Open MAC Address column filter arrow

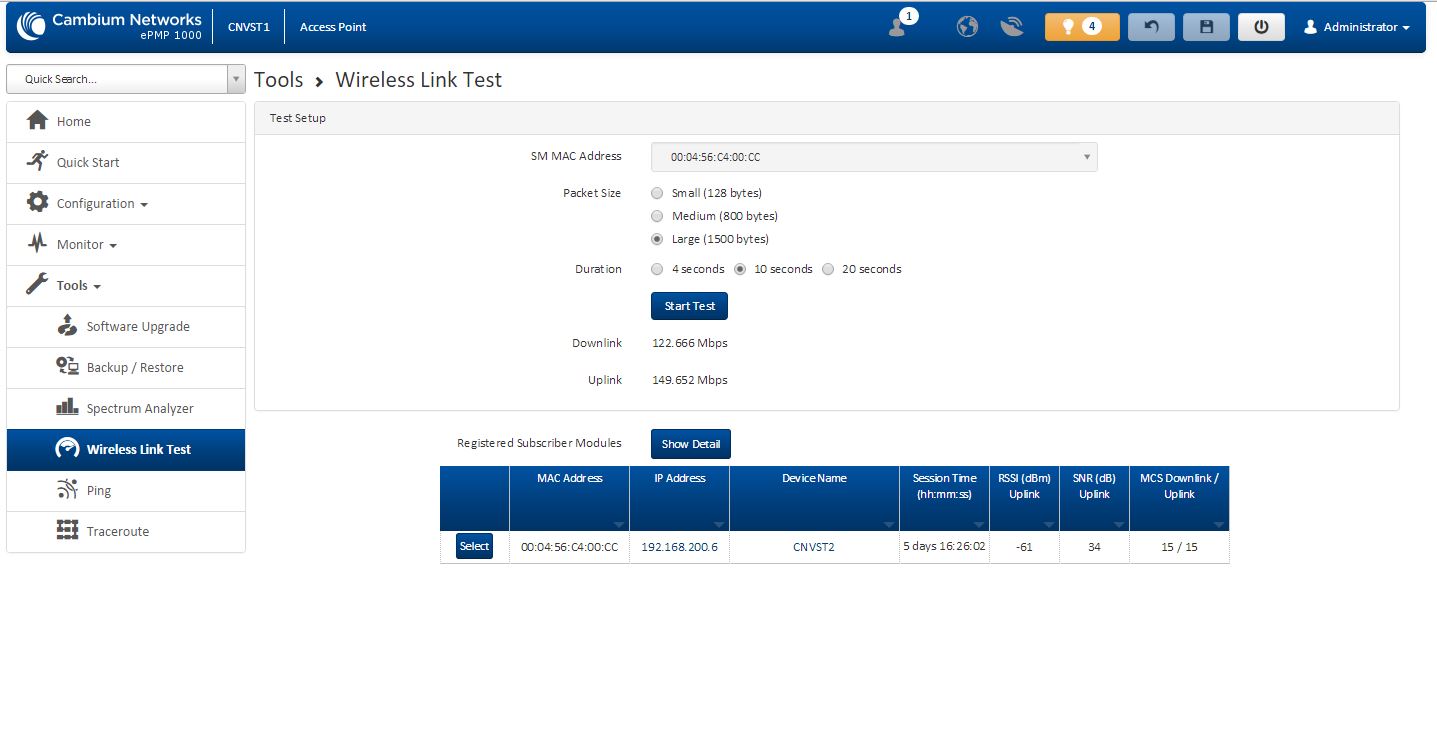tap(619, 525)
